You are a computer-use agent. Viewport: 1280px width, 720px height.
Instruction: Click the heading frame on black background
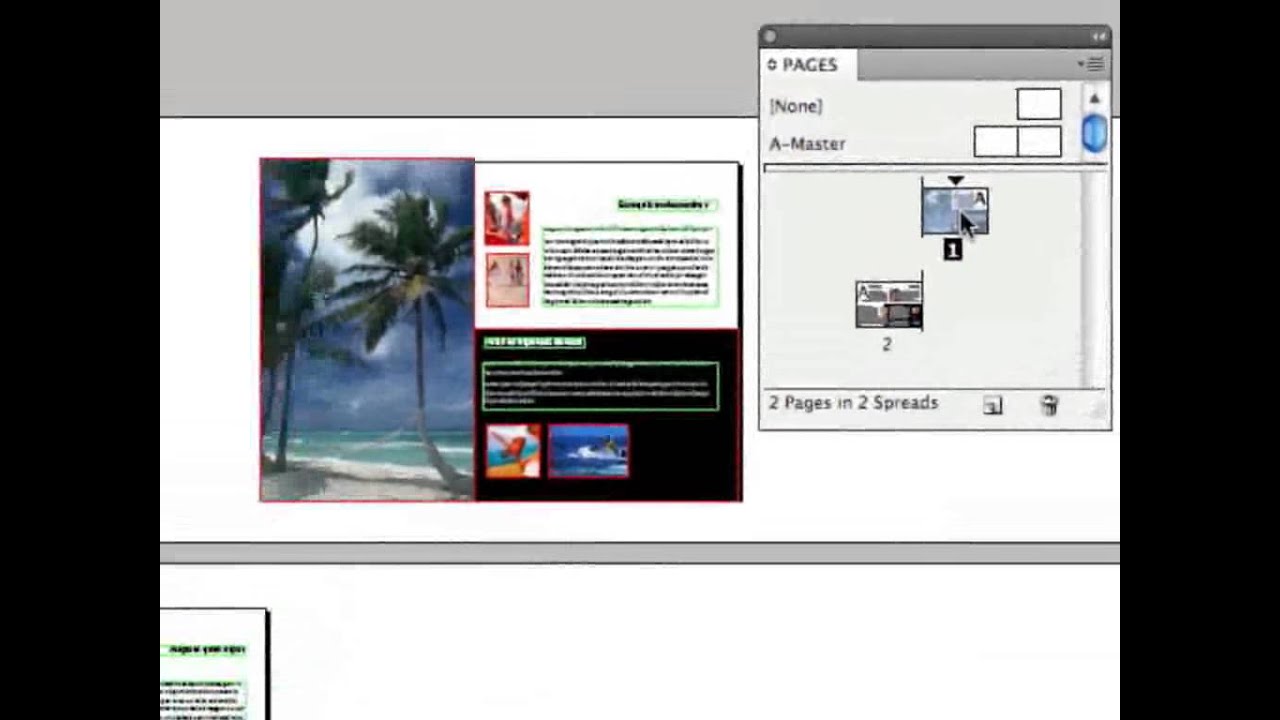(x=533, y=342)
